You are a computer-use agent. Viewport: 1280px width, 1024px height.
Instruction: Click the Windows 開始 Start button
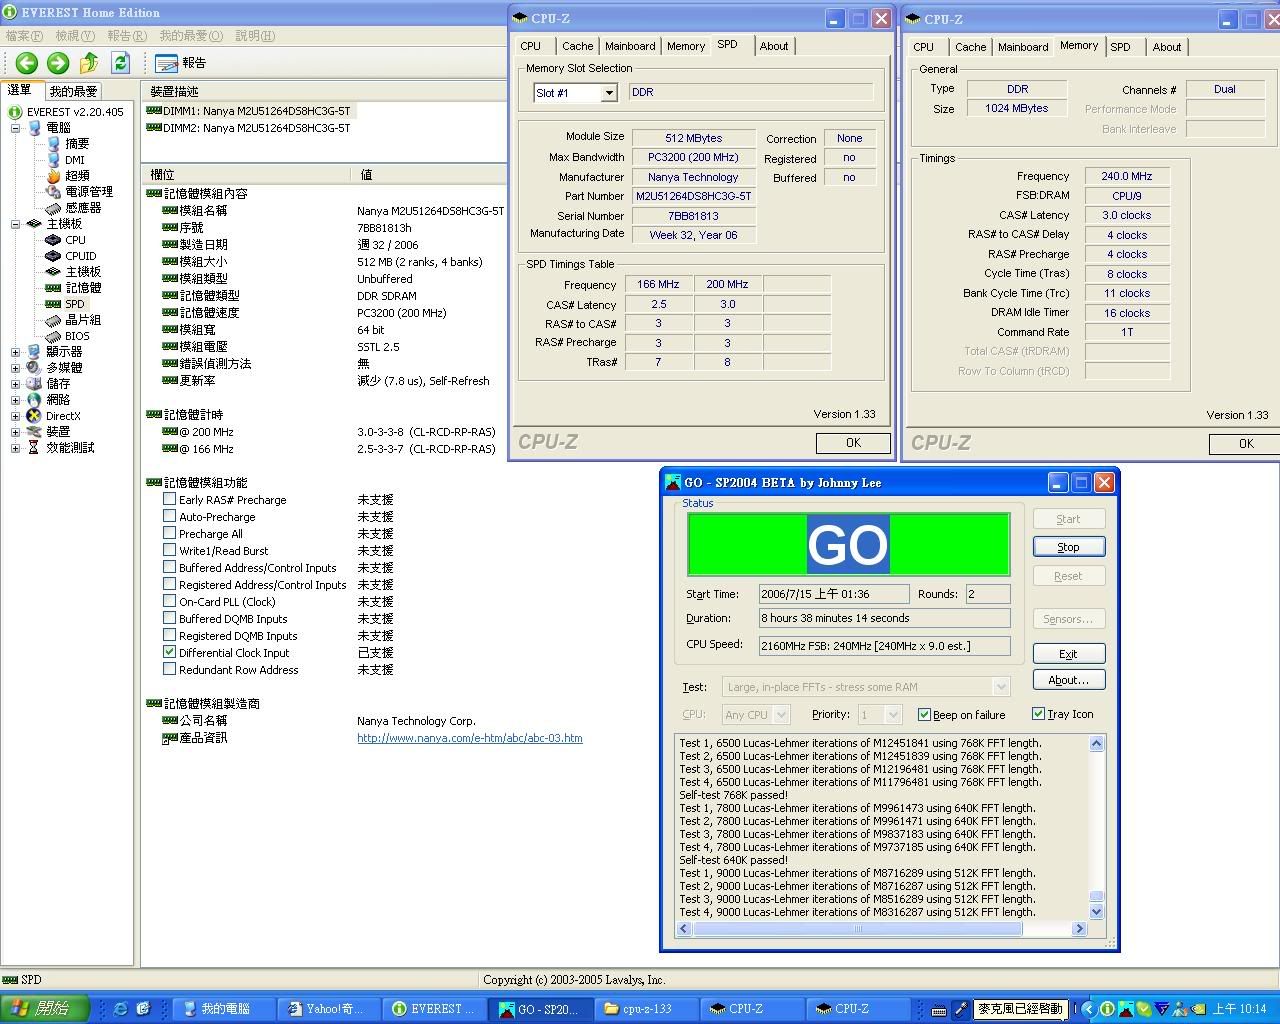[x=43, y=1009]
